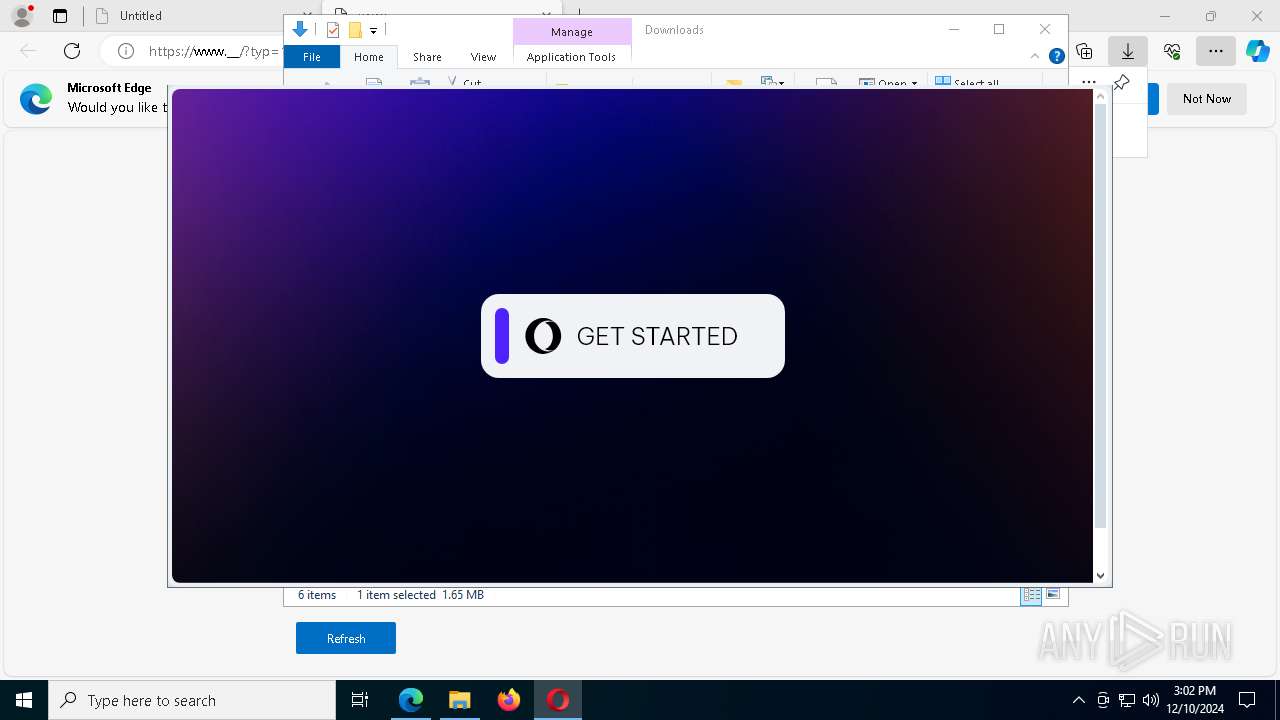Open Task View on taskbar
The height and width of the screenshot is (720, 1280).
[x=360, y=700]
